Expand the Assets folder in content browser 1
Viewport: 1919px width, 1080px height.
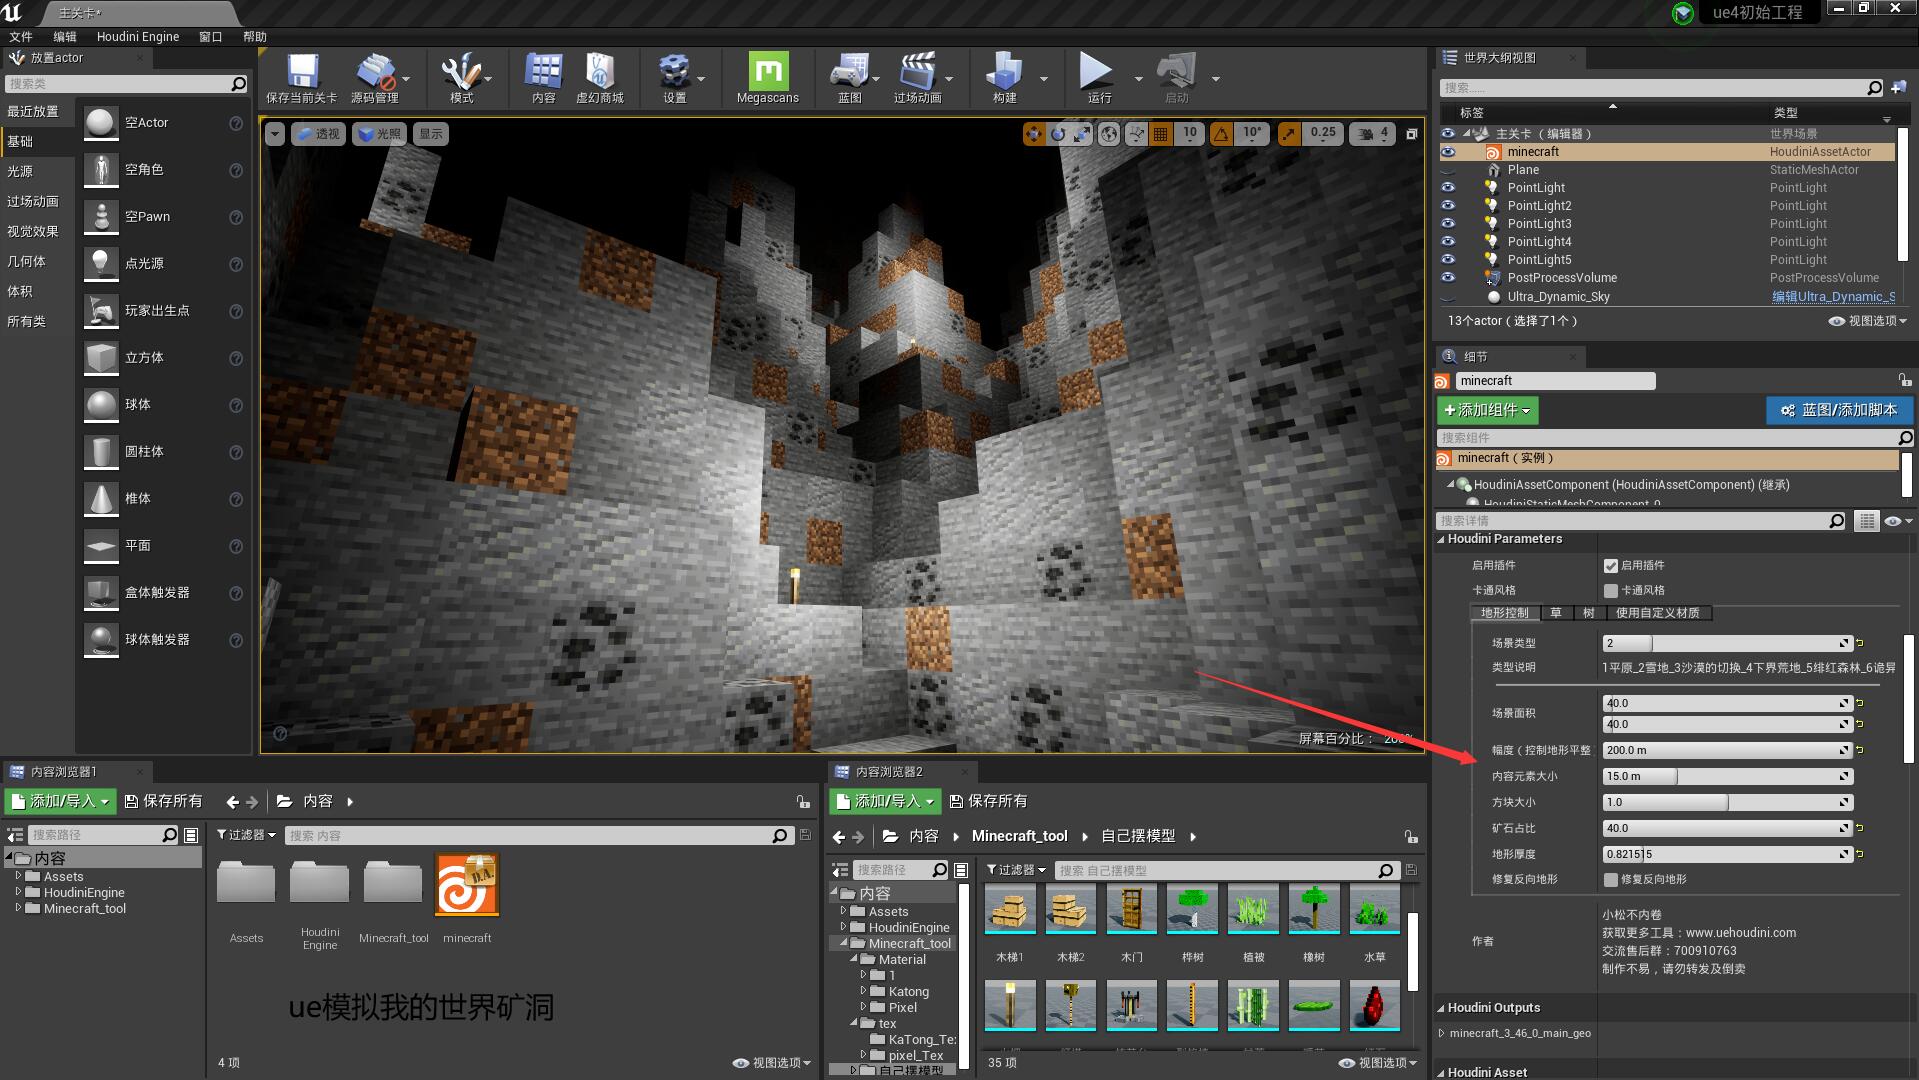tap(18, 876)
